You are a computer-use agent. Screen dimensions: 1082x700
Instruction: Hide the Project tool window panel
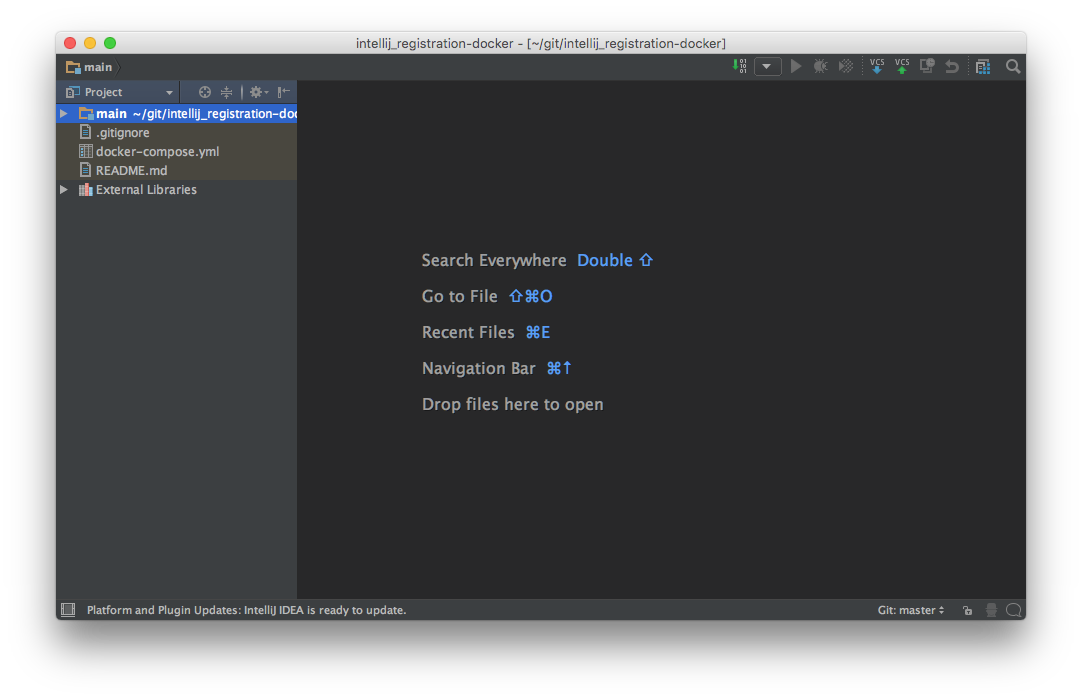(x=284, y=92)
